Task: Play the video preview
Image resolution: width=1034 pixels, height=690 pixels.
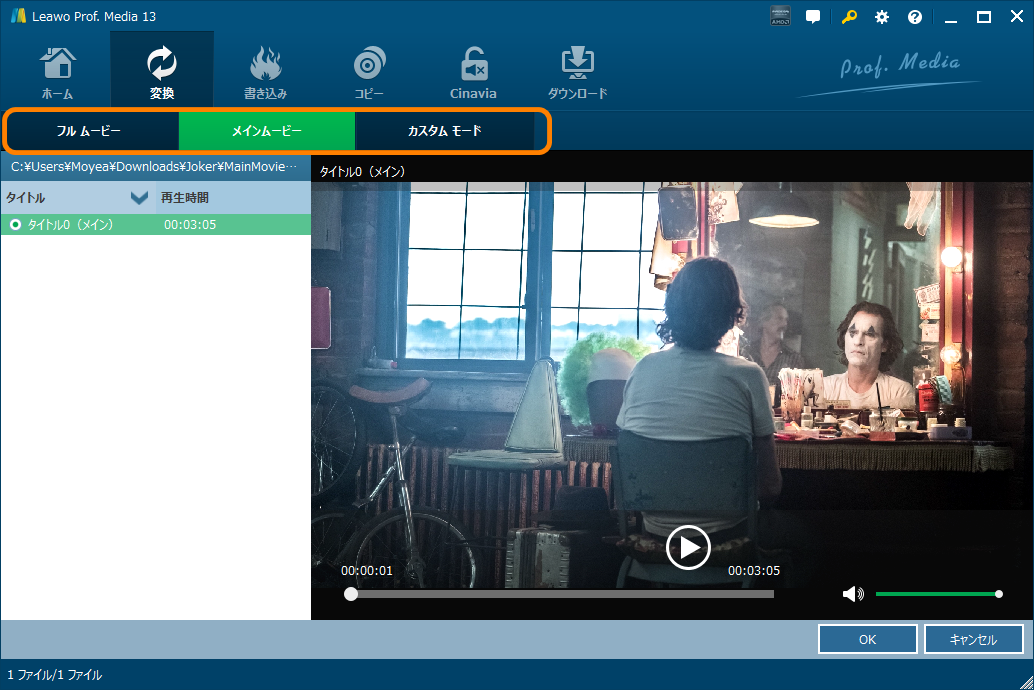Action: coord(688,547)
